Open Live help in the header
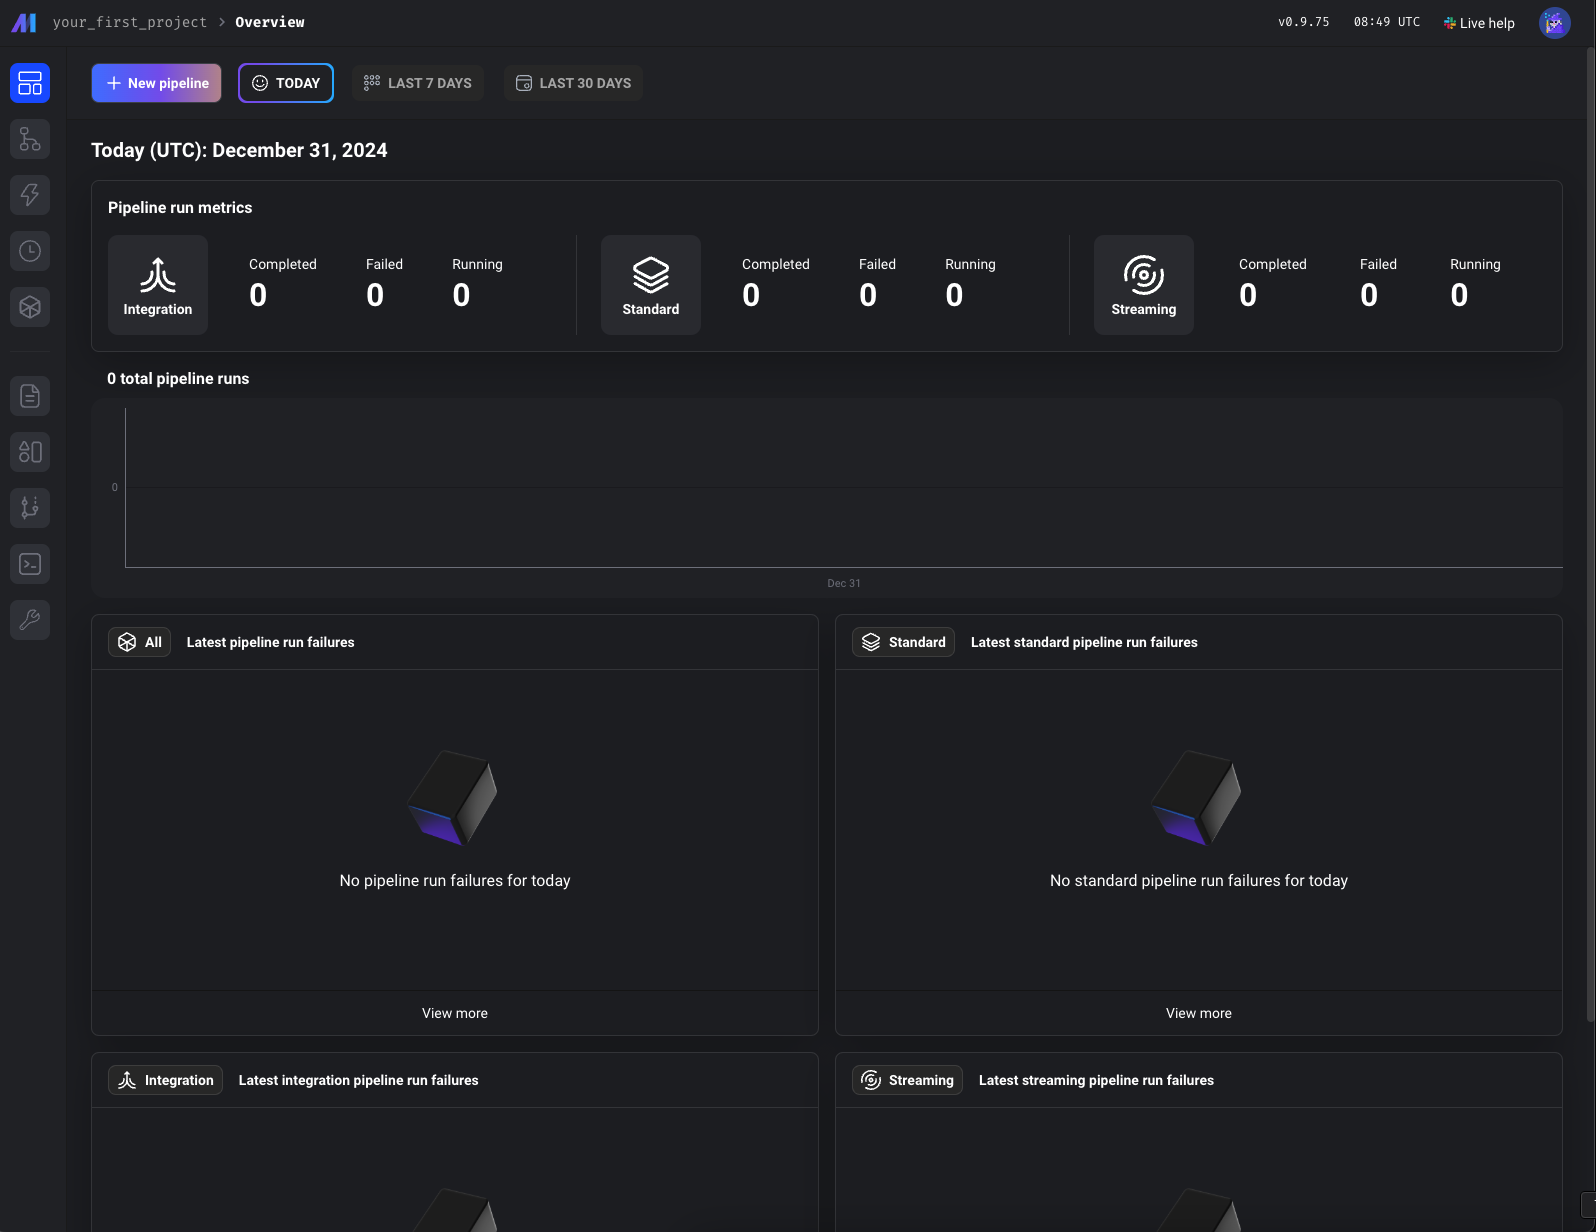The width and height of the screenshot is (1596, 1232). click(1479, 23)
